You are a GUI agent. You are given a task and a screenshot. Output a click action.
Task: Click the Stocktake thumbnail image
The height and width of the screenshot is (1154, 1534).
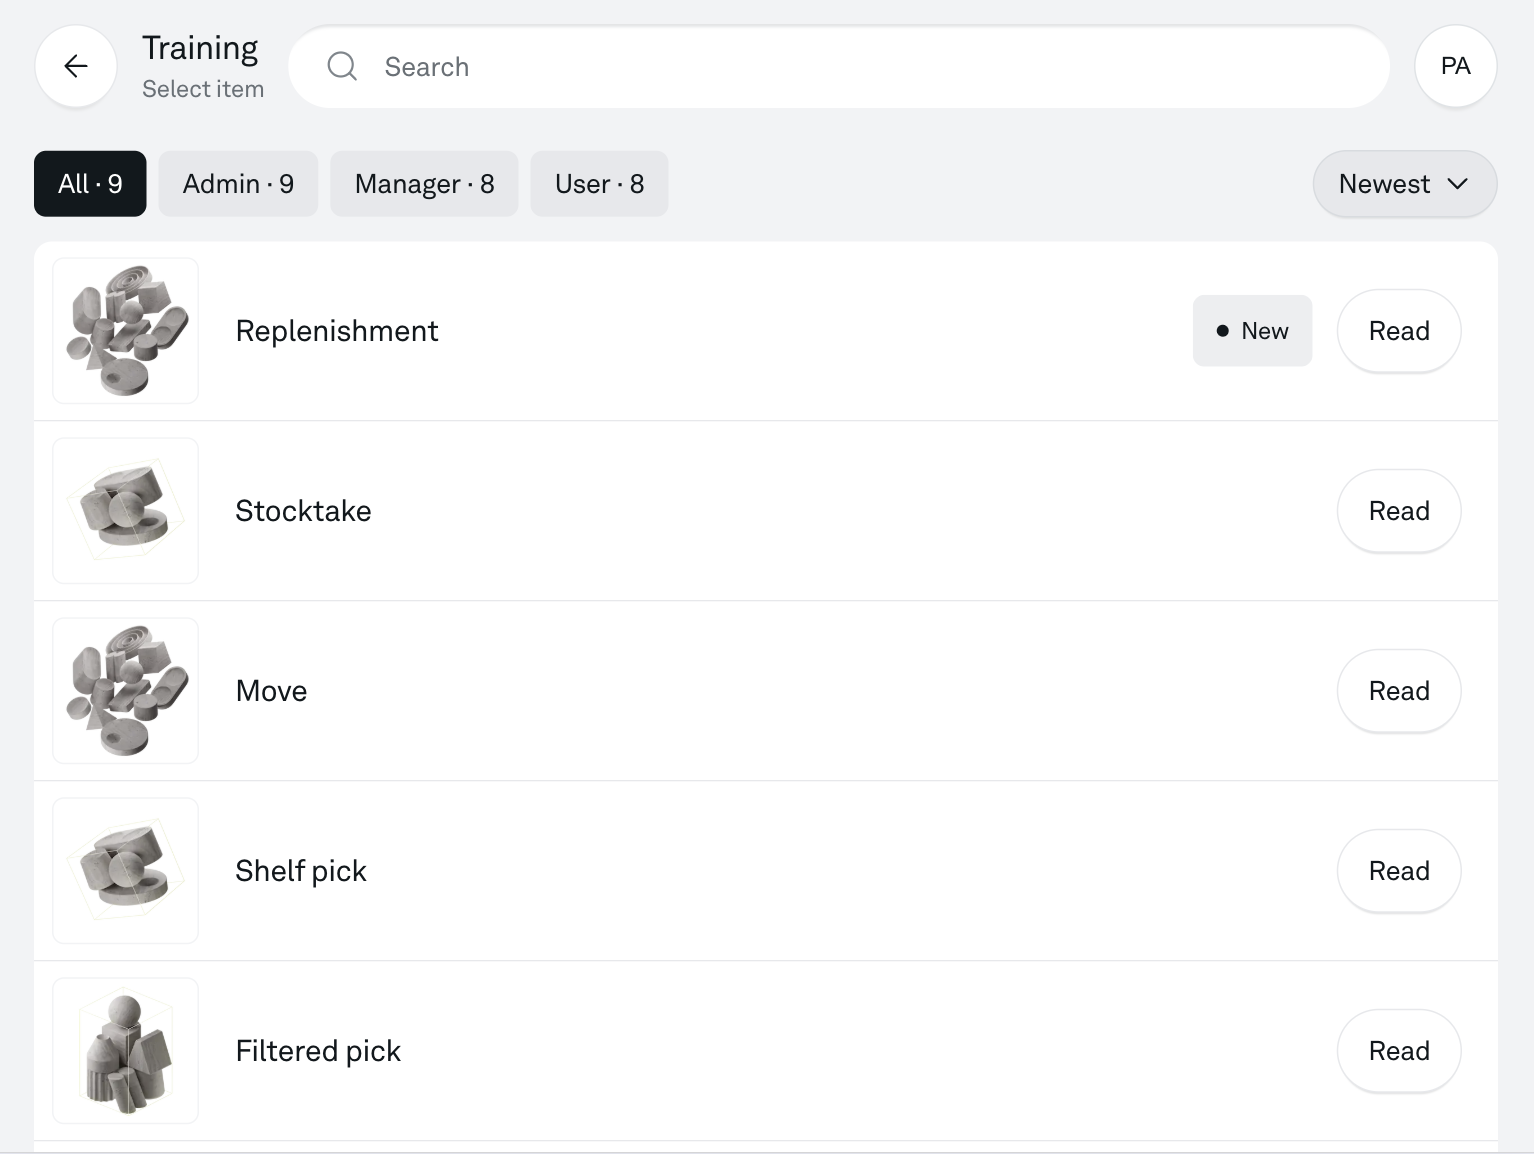(125, 511)
